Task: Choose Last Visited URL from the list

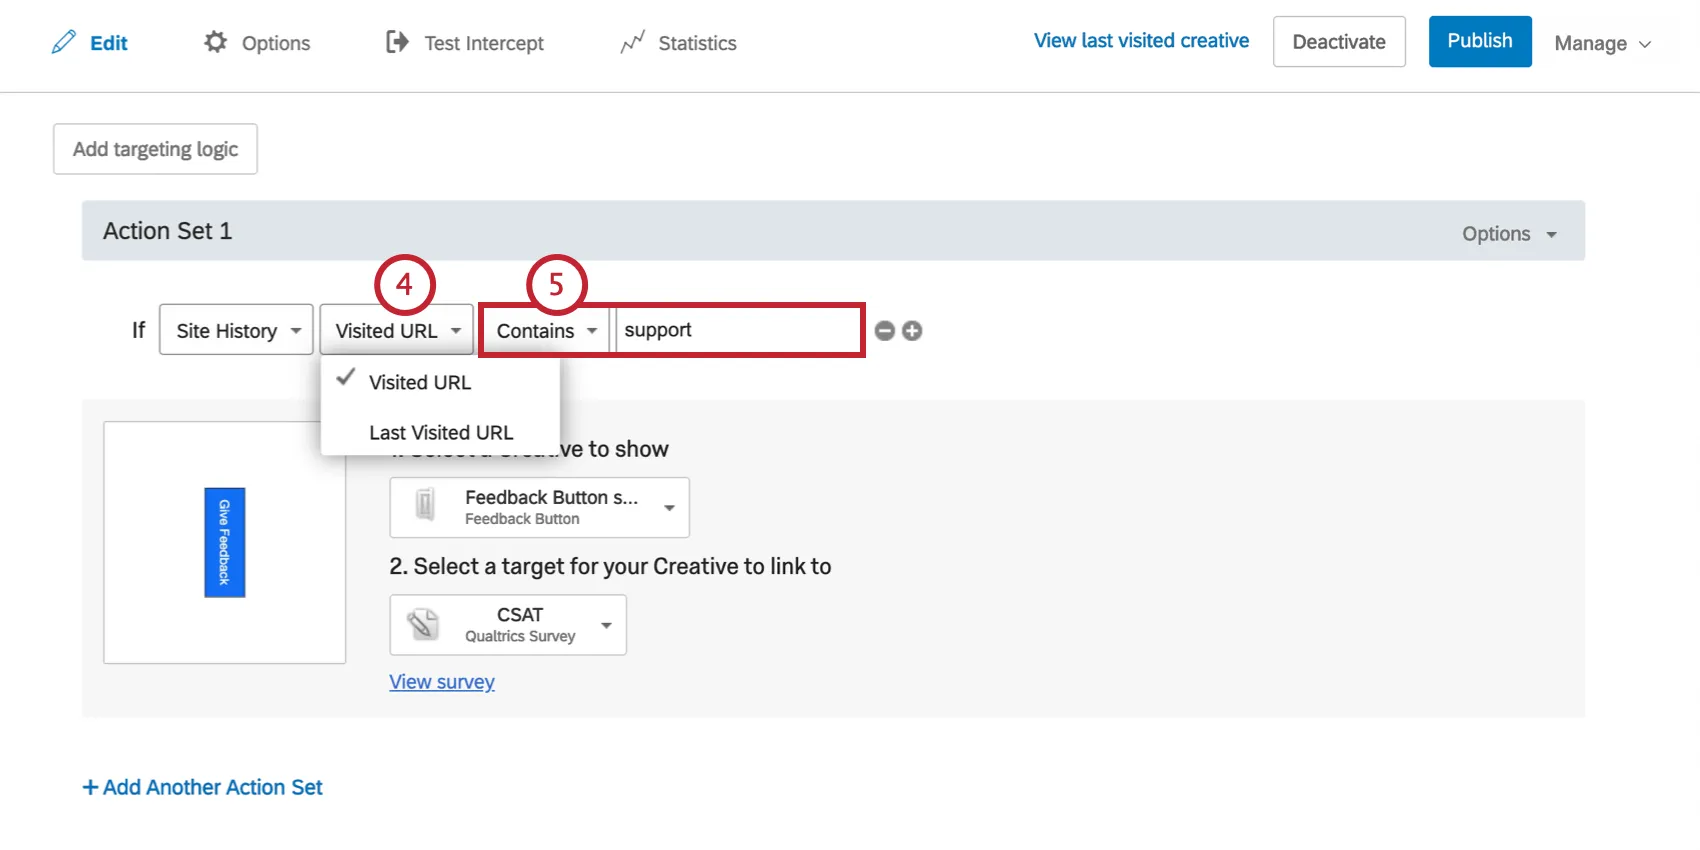Action: pos(441,432)
